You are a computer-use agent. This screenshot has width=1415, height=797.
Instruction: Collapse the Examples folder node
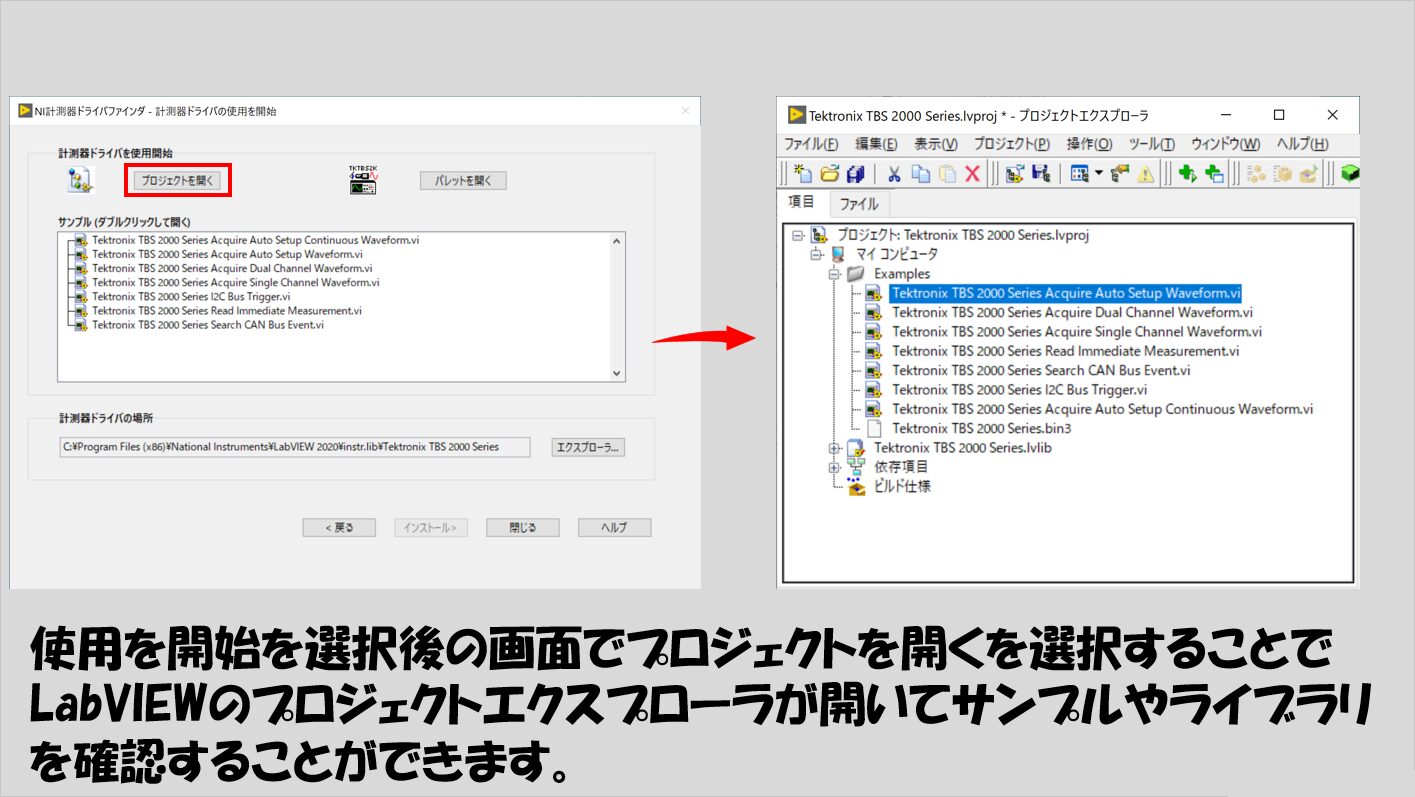(834, 273)
